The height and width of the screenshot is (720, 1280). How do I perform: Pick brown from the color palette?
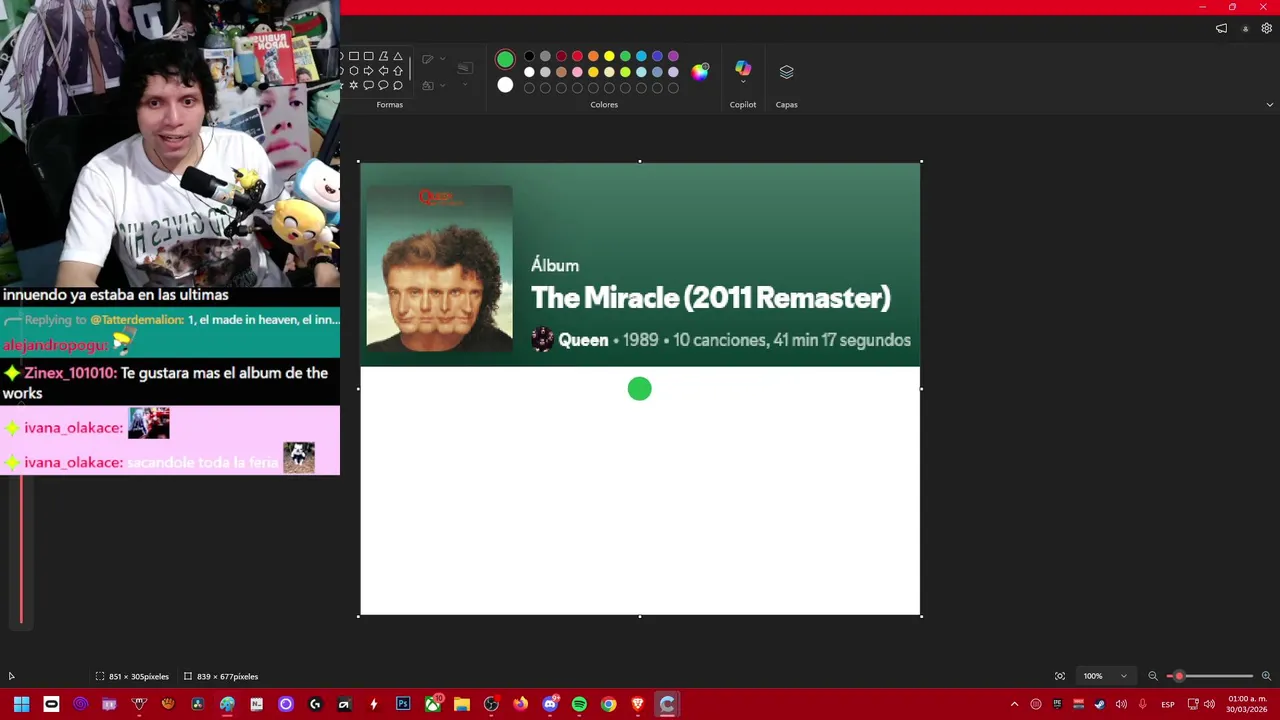pyautogui.click(x=561, y=72)
